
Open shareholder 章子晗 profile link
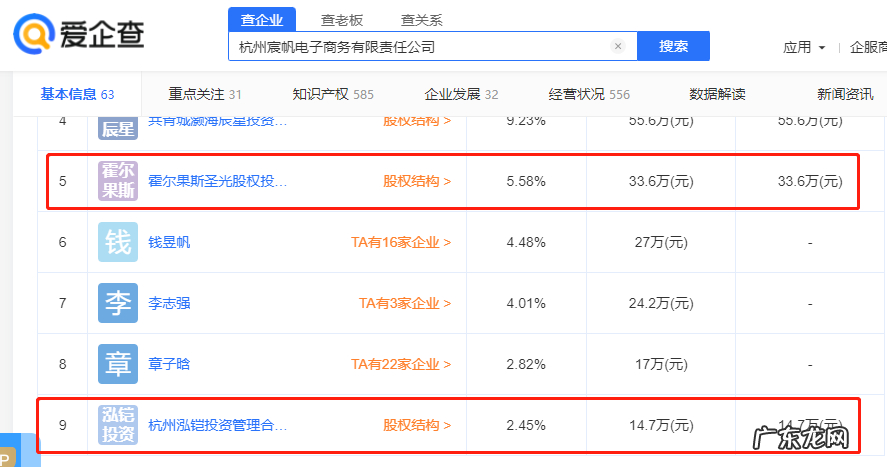[169, 364]
